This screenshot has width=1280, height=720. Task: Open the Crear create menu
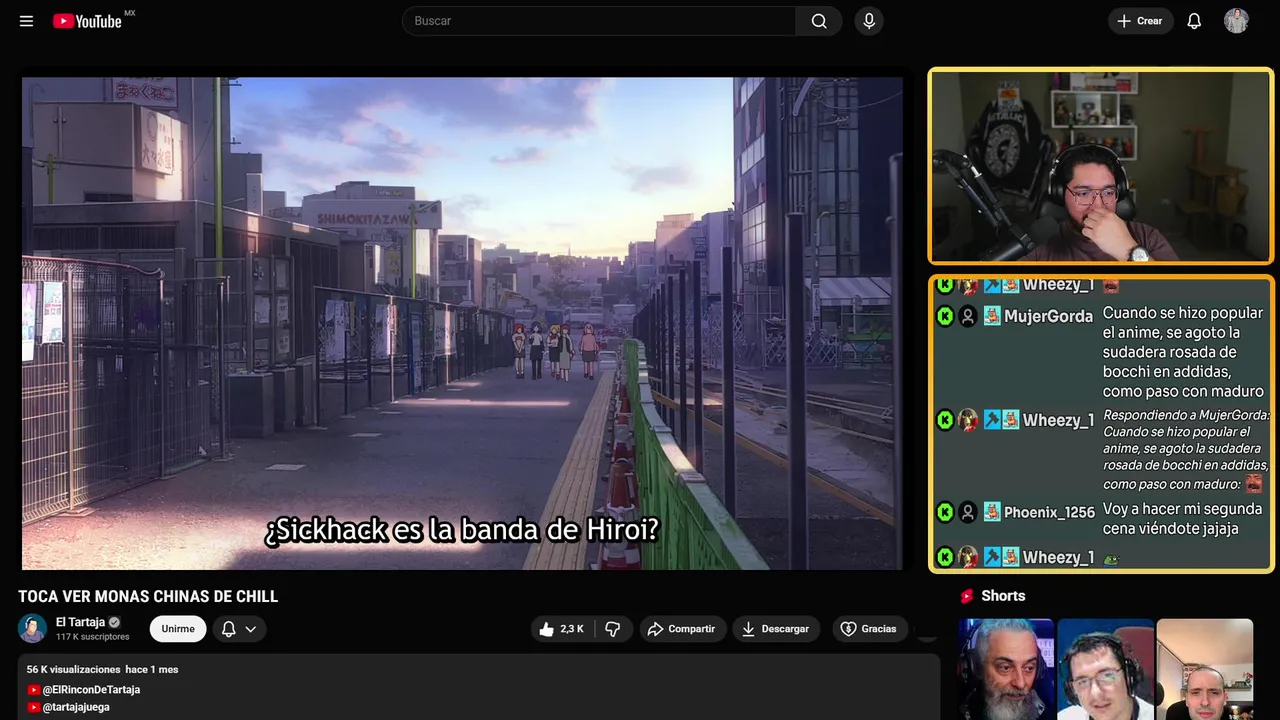click(x=1140, y=21)
